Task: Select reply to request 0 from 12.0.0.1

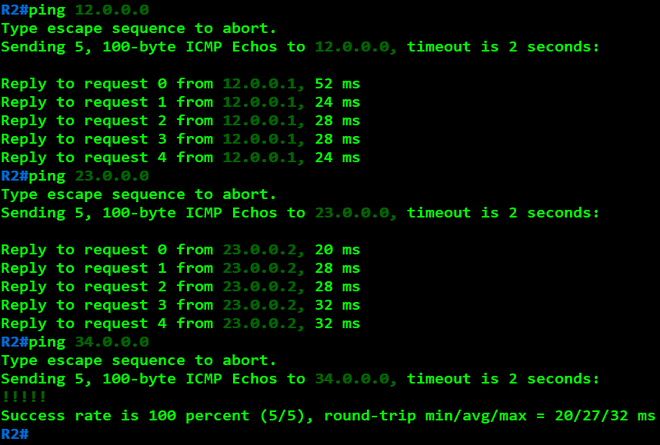Action: click(x=180, y=84)
